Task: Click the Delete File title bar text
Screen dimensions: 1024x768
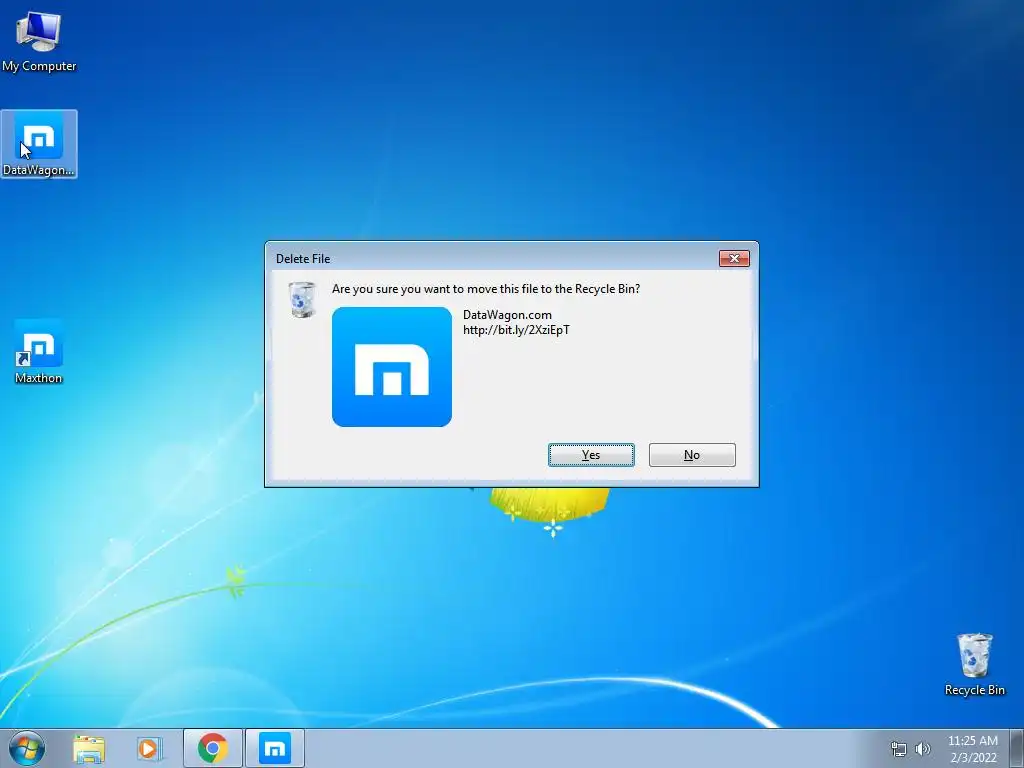Action: pos(303,259)
